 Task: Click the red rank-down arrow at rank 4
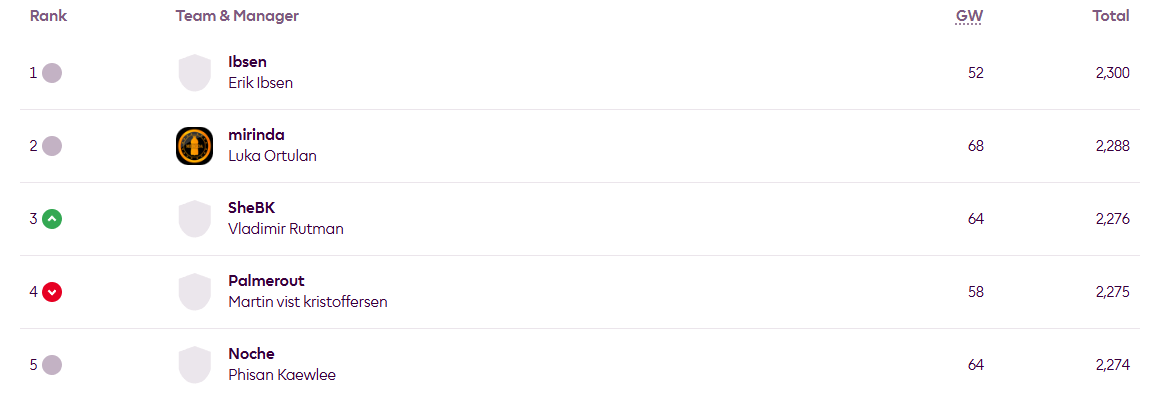pos(52,292)
